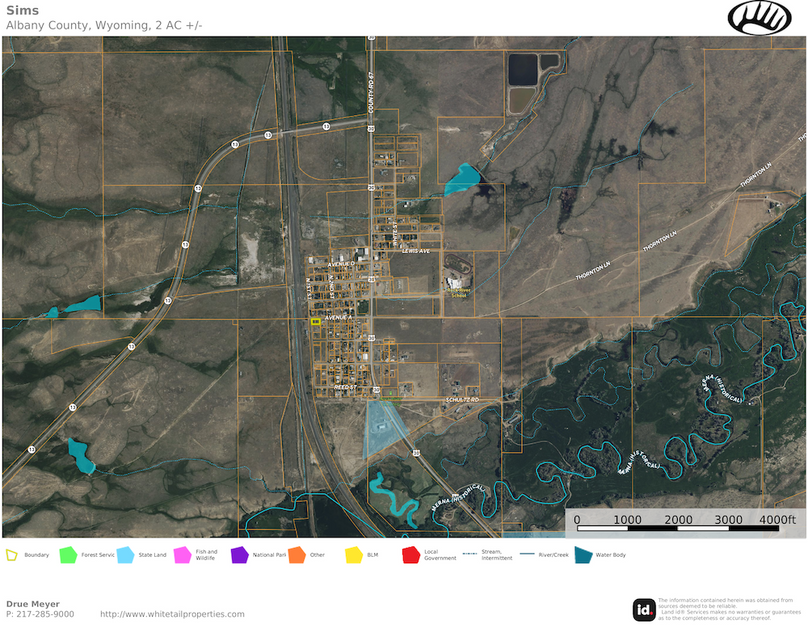Open the whitetailproperties.com website link
The width and height of the screenshot is (808, 625).
click(172, 614)
